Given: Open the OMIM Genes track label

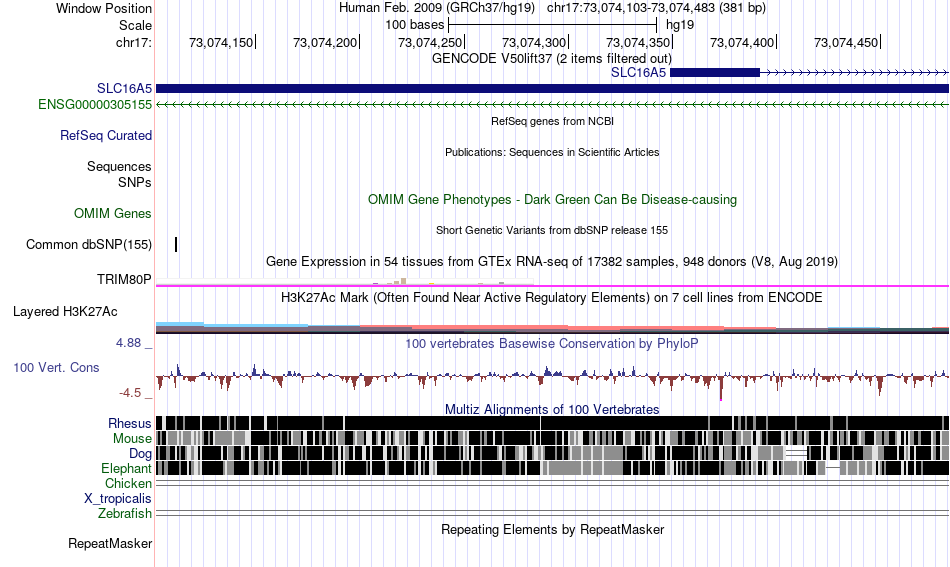Looking at the screenshot, I should pos(113,213).
